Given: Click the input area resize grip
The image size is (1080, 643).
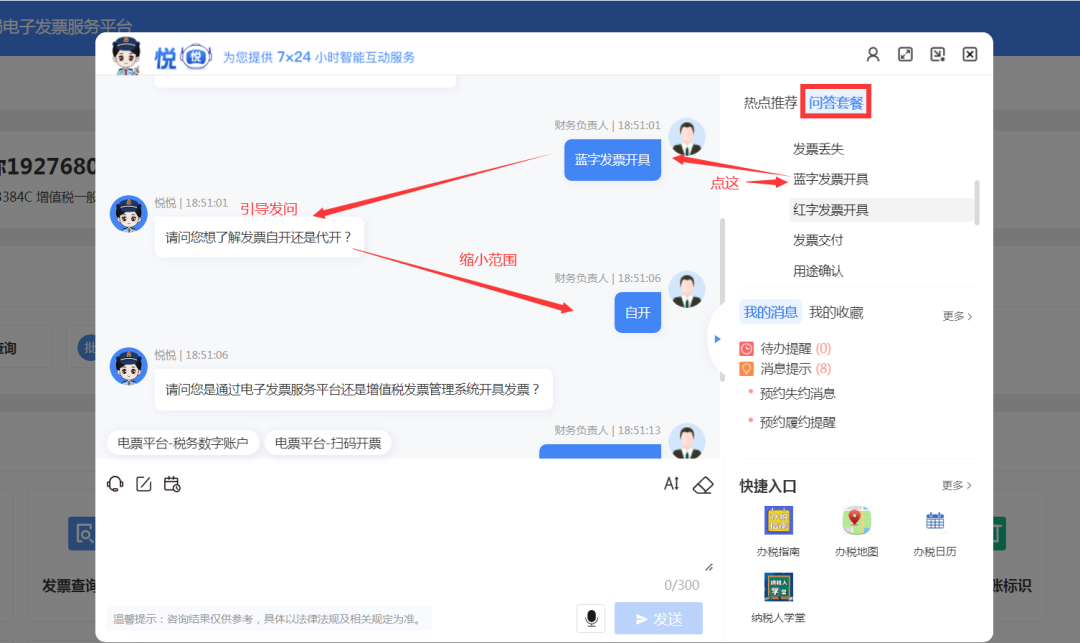Looking at the screenshot, I should [x=709, y=567].
